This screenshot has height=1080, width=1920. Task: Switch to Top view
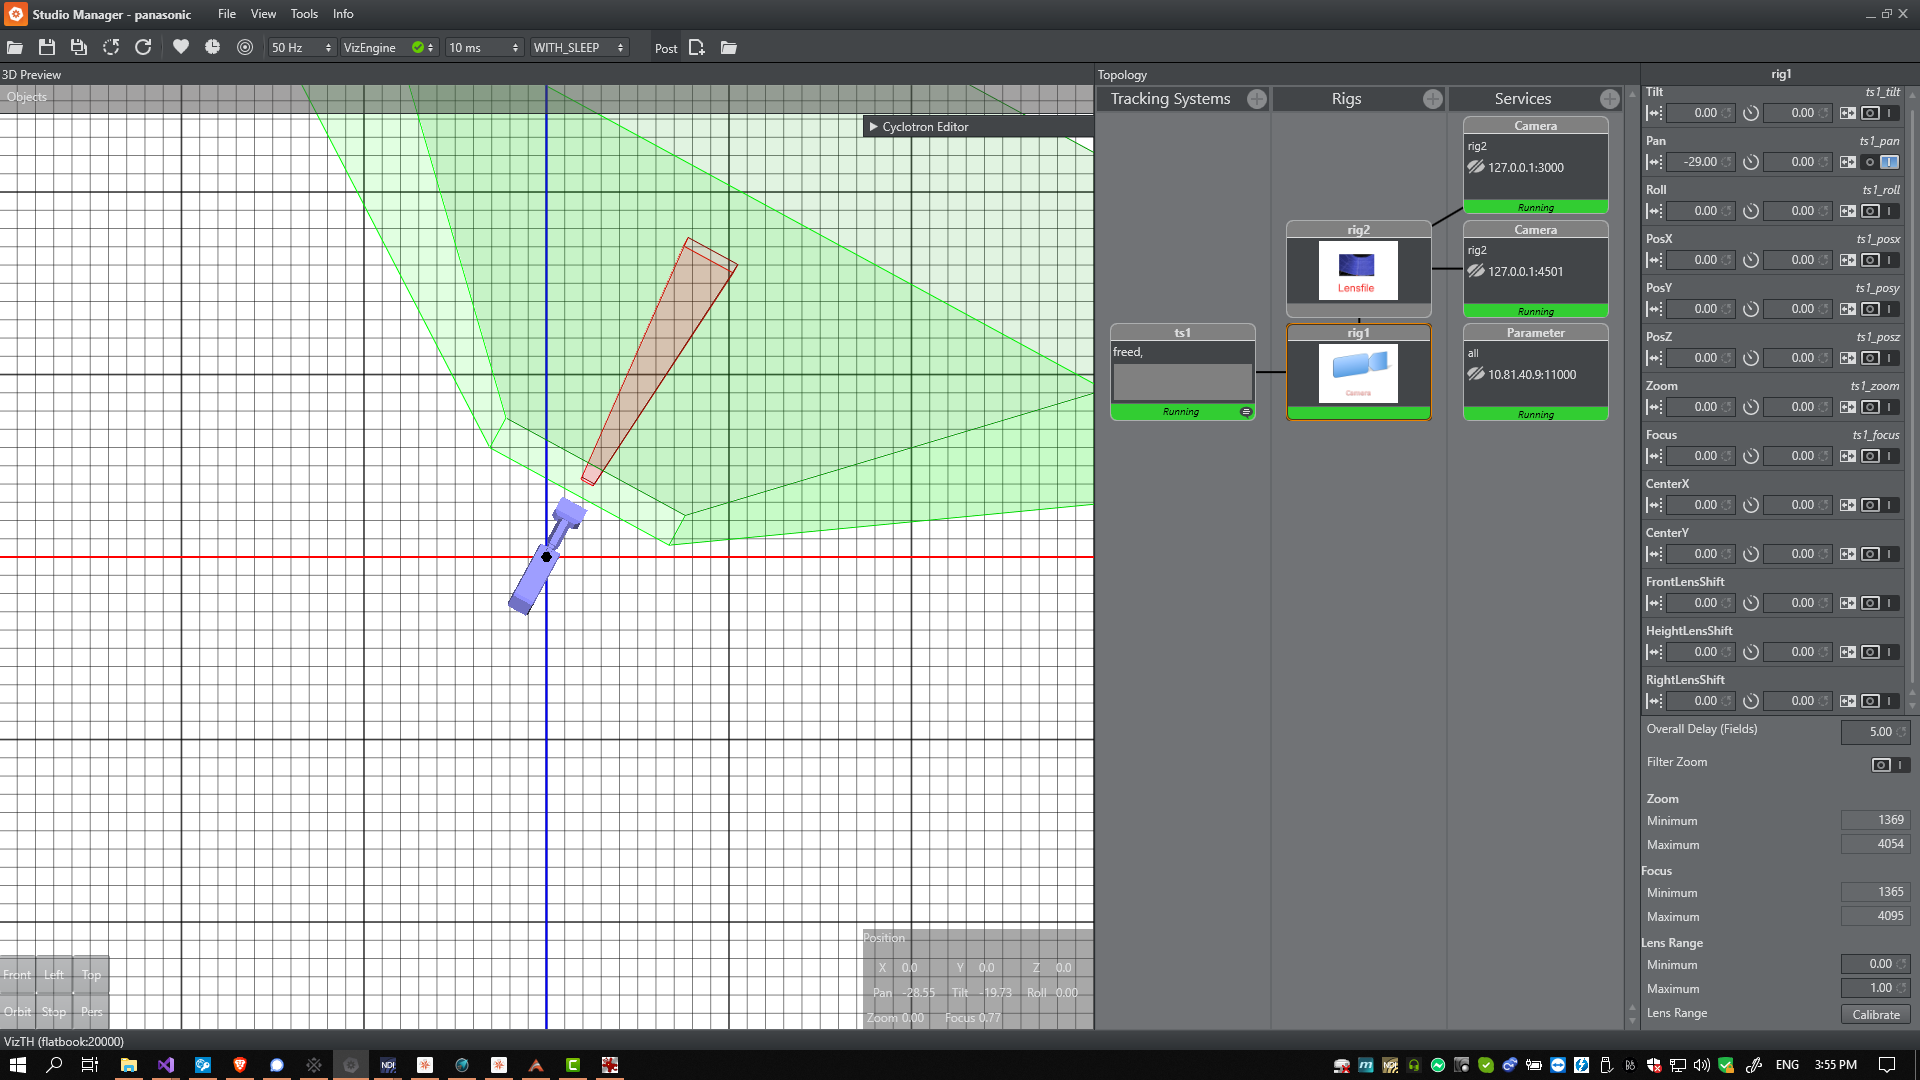pos(91,975)
